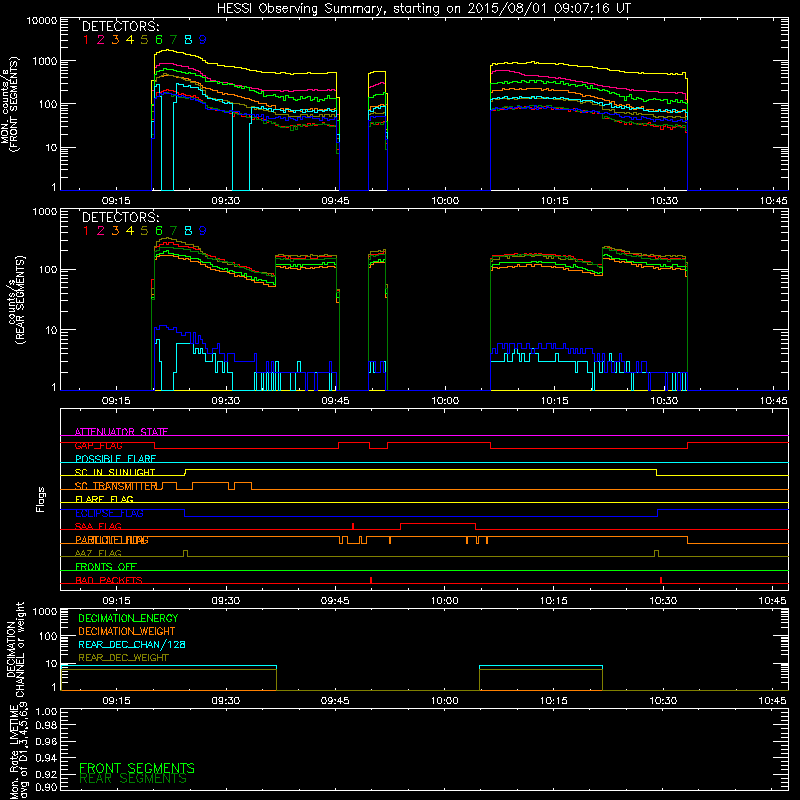Click AAZ_FLAG bump near 09:24
800x800 pixels.
185,554
